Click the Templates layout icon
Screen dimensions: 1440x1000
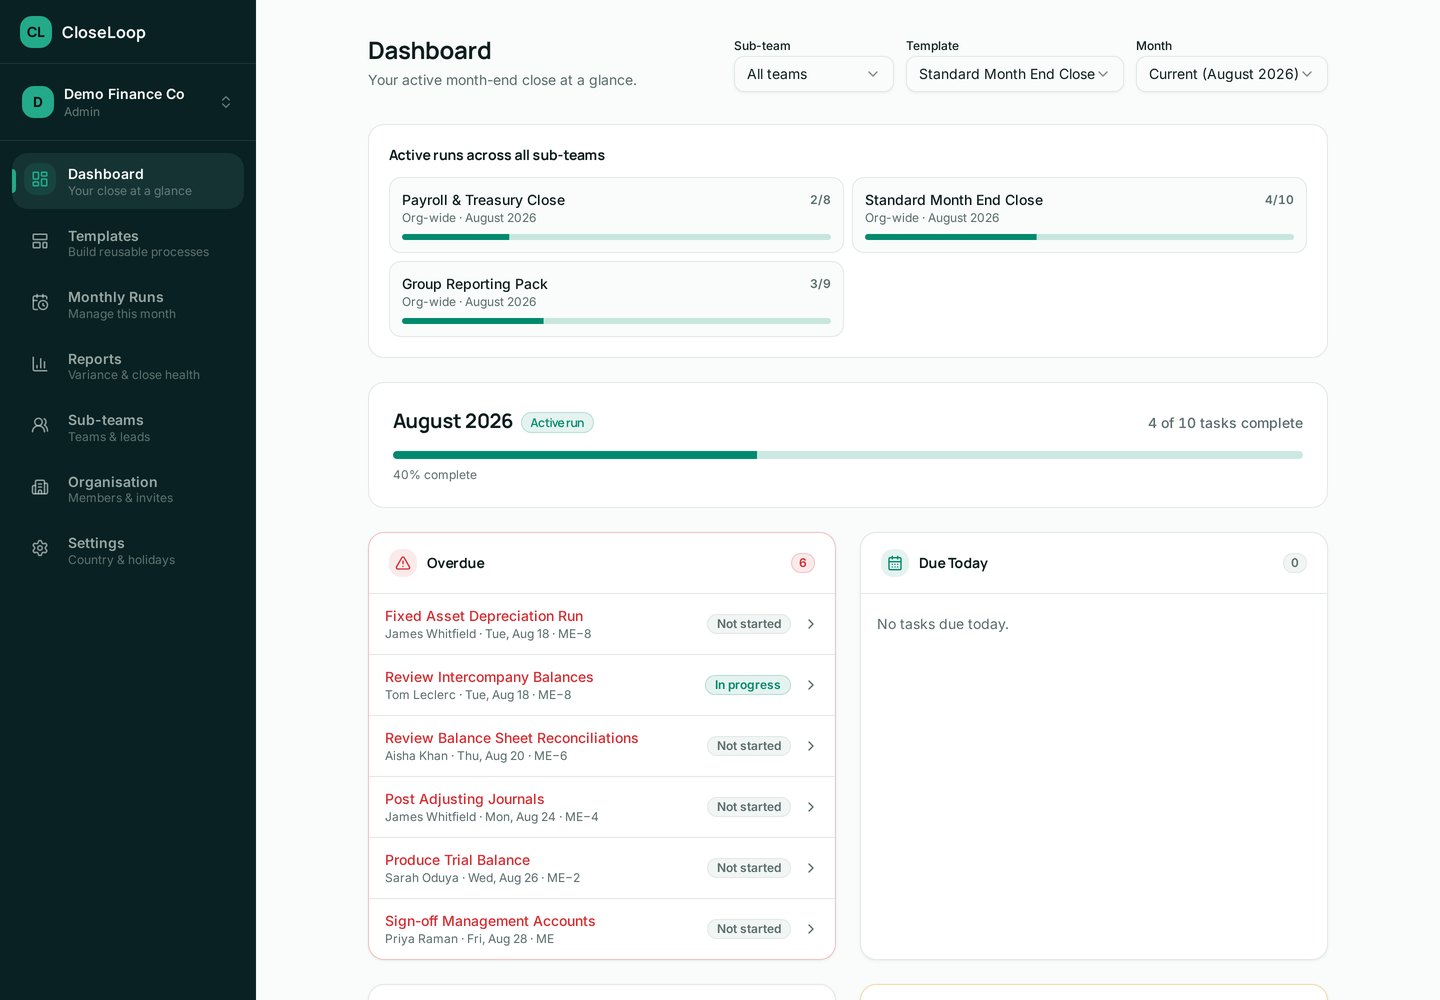(40, 241)
